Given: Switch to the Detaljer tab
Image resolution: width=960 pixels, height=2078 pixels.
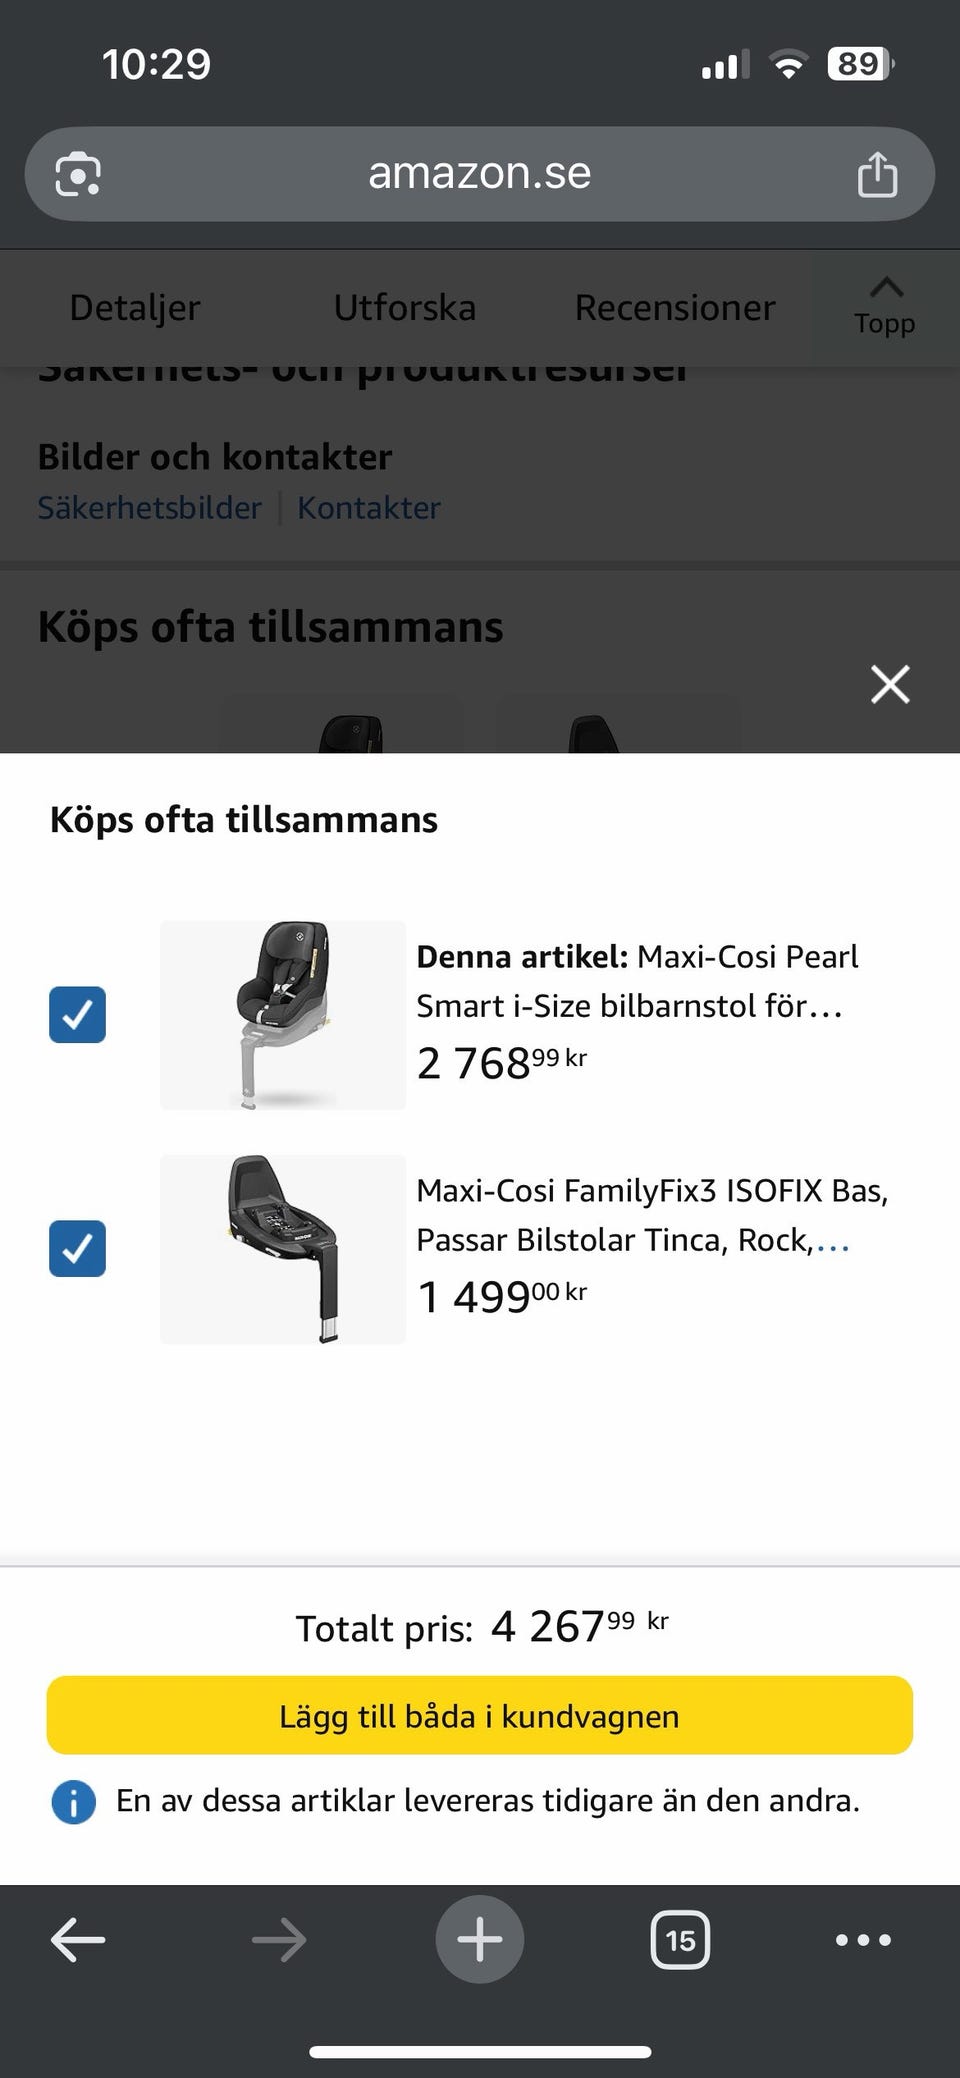Looking at the screenshot, I should (x=135, y=307).
